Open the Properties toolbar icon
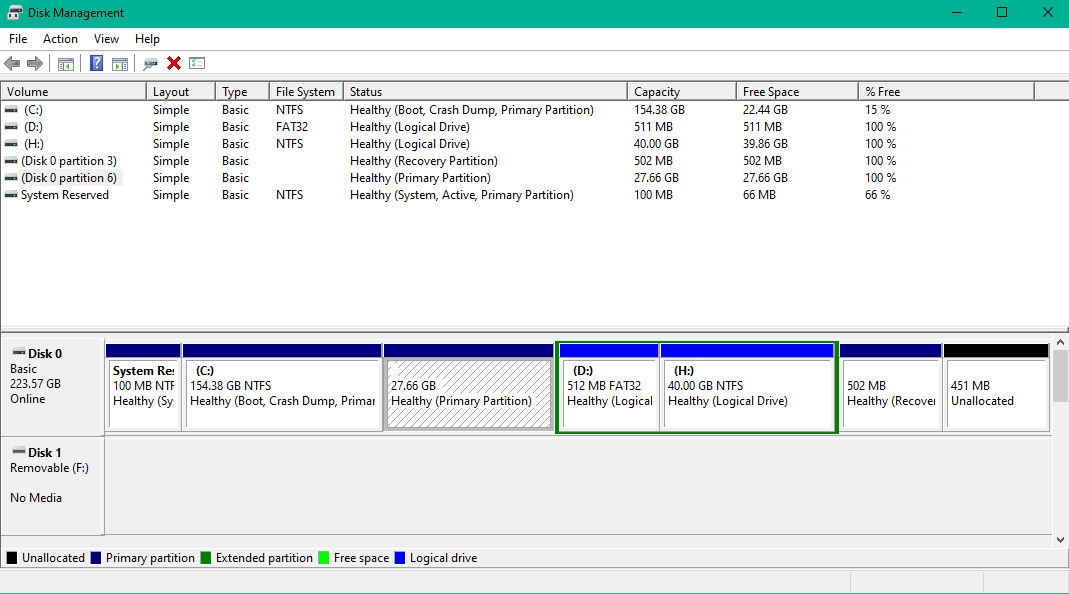1069x594 pixels. click(x=197, y=63)
